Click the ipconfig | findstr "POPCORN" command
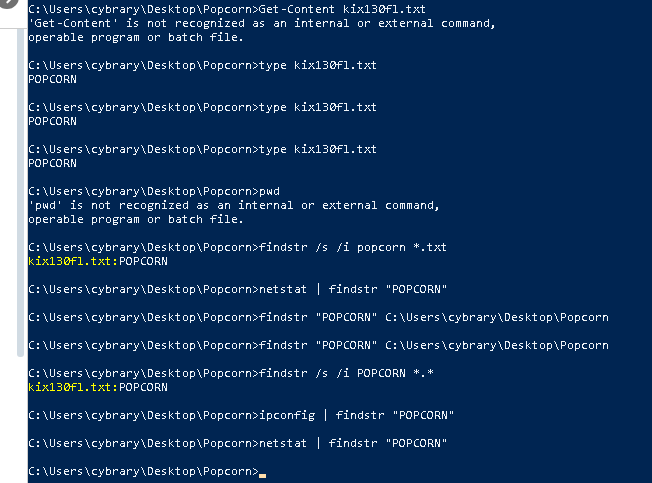The height and width of the screenshot is (483, 652). click(355, 415)
